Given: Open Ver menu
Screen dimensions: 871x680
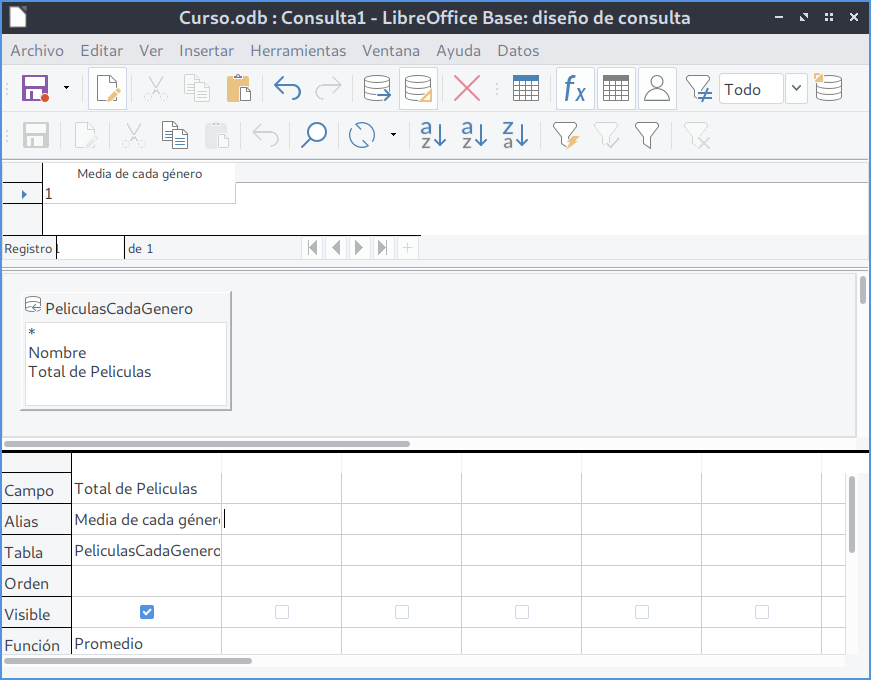Looking at the screenshot, I should (151, 51).
